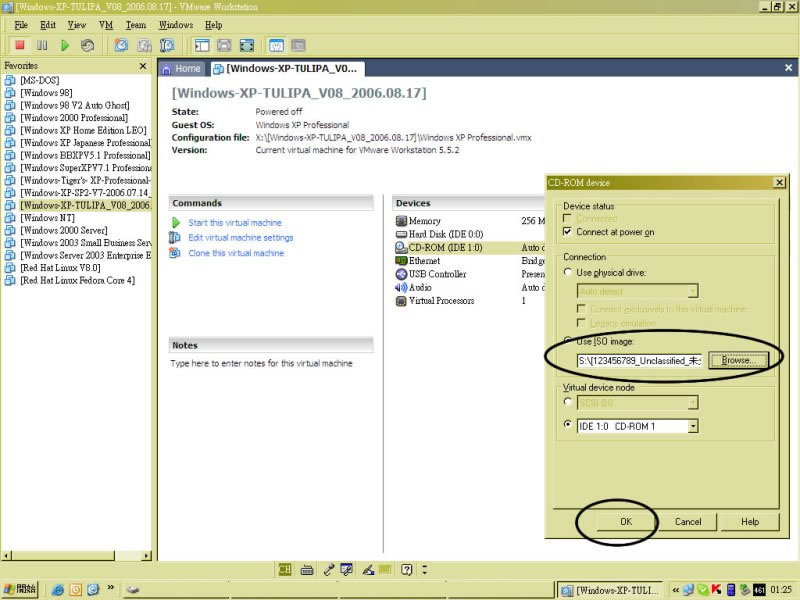This screenshot has height=600, width=800.
Task: Open the Team menu
Action: (x=136, y=25)
